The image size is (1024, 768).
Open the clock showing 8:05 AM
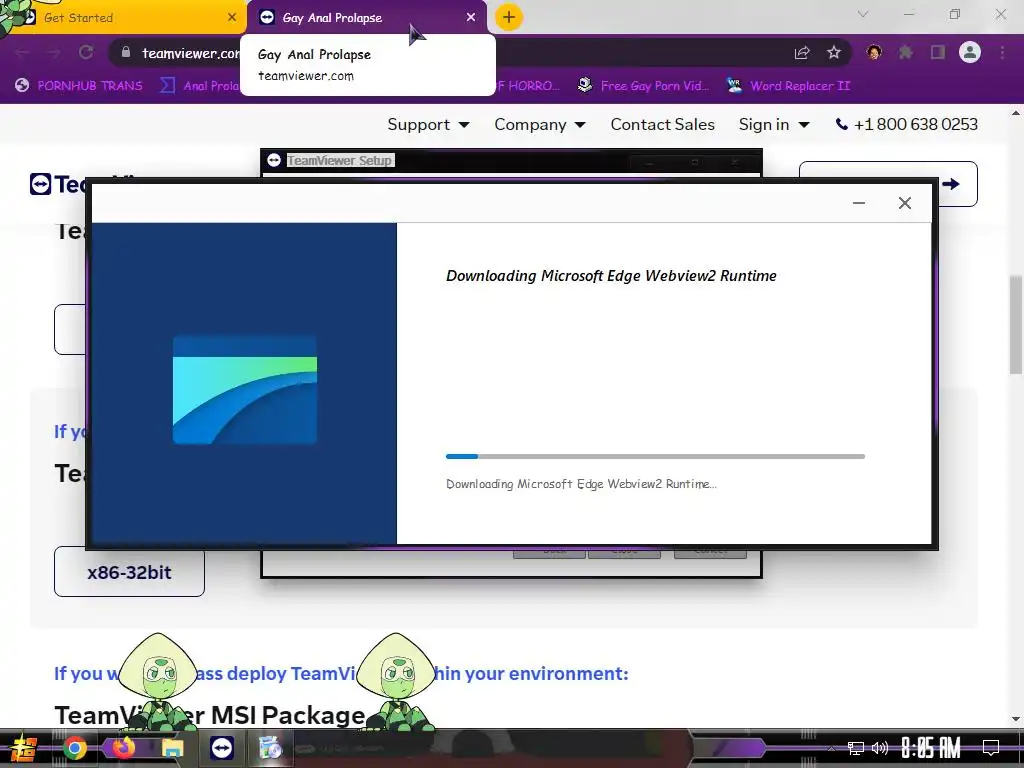[931, 748]
